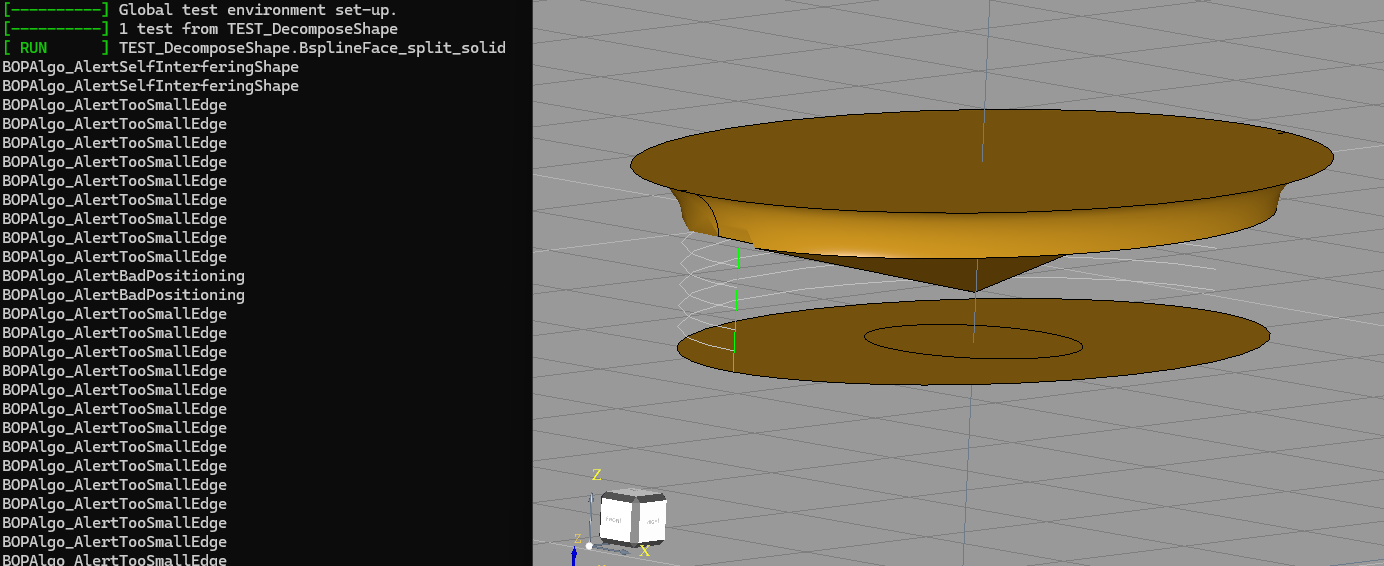Click the first BOPAlgo_AlertBadPositioning line
This screenshot has height=566, width=1384.
pos(123,276)
